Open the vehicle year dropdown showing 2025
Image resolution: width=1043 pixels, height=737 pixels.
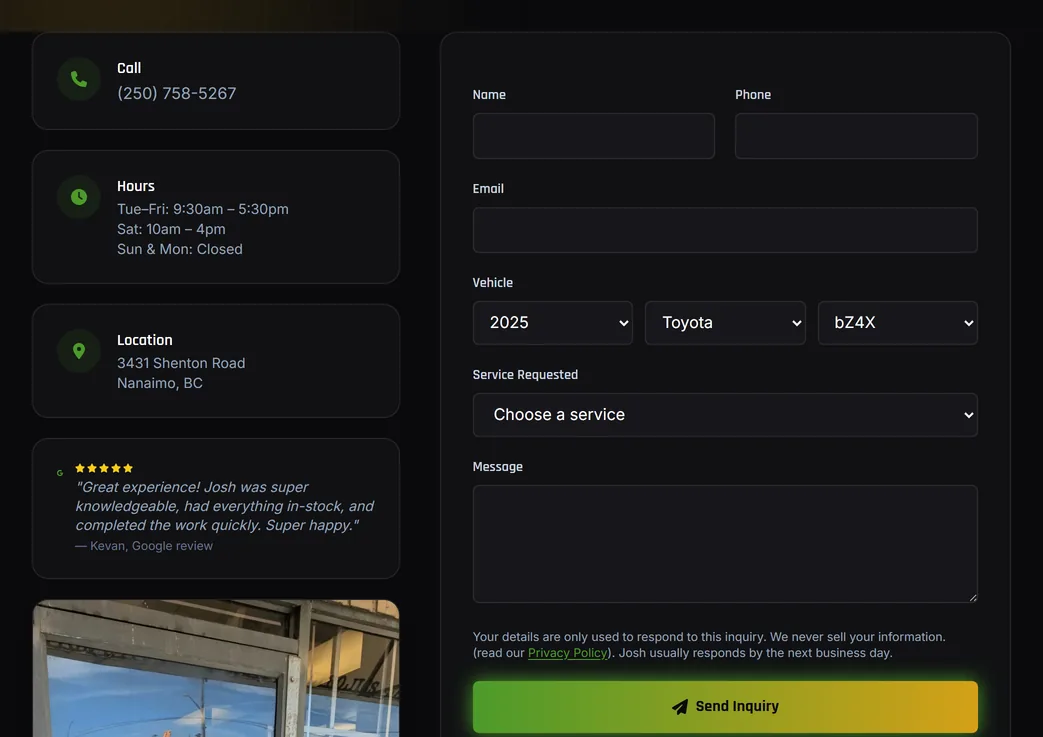pos(552,323)
